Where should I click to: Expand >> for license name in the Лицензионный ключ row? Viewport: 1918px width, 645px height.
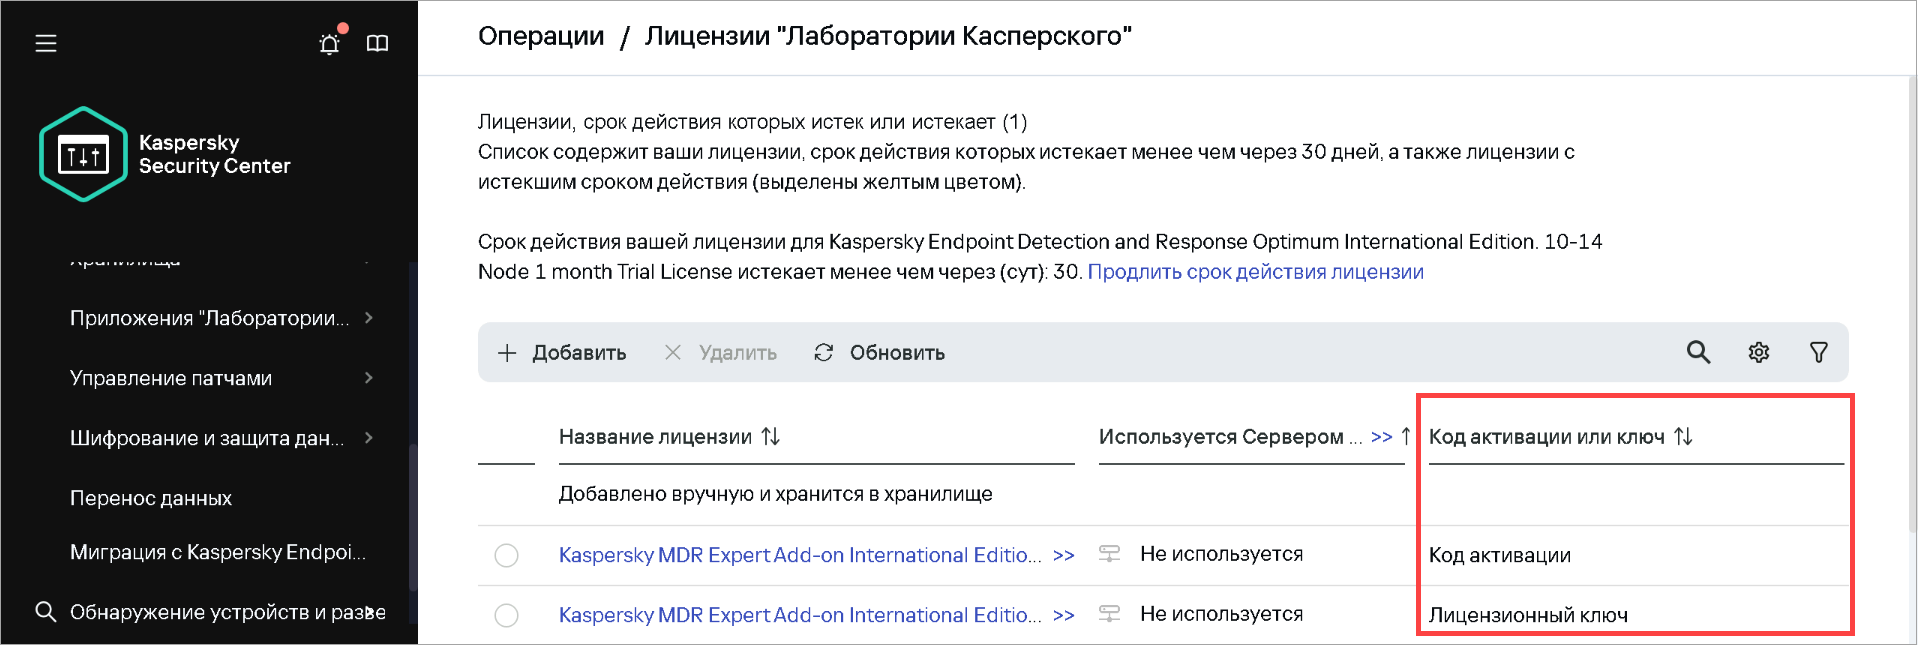pos(1064,615)
